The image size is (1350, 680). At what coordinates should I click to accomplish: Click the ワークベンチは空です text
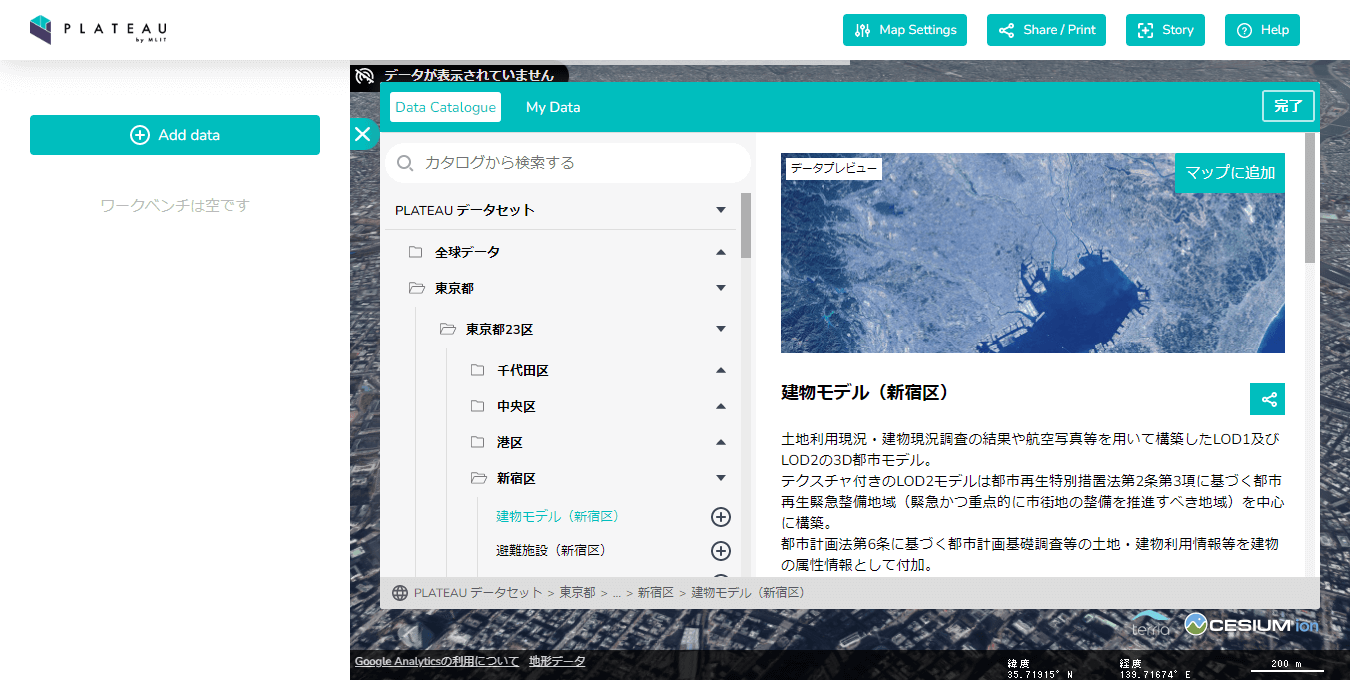tap(175, 206)
